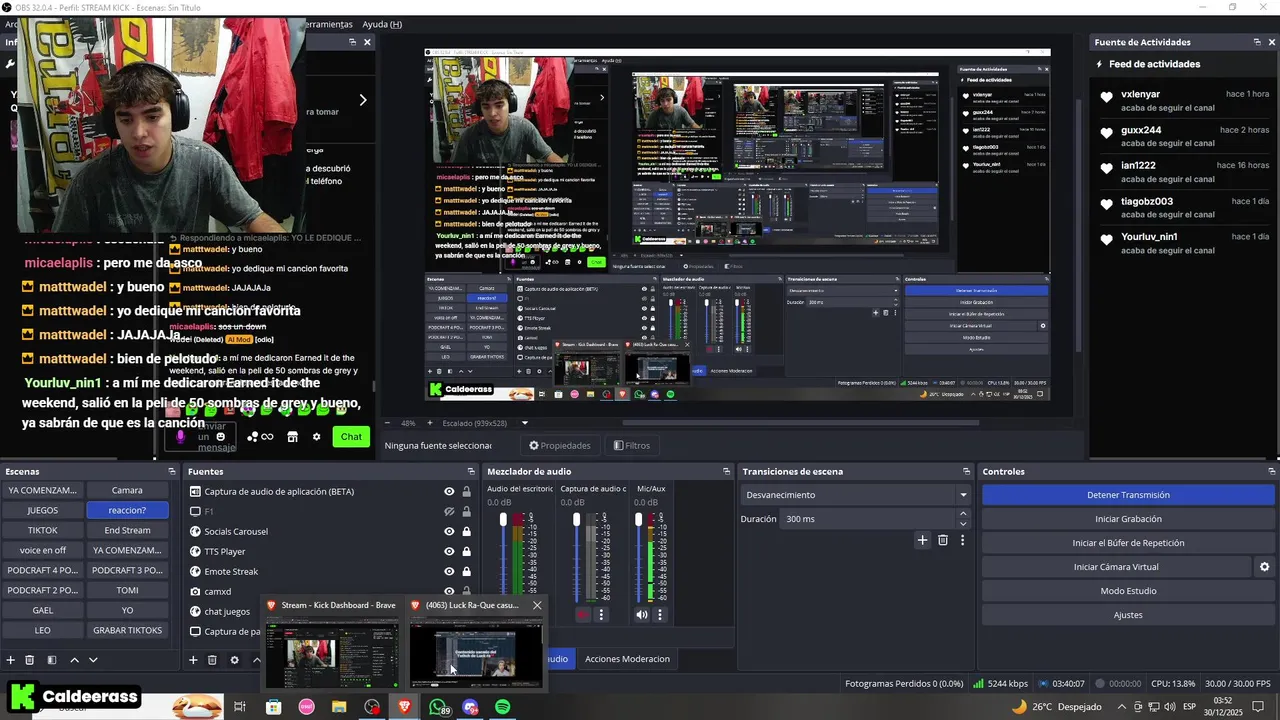Open source properties gear in Fuentes toolbar
The width and height of the screenshot is (1280, 720).
(x=234, y=660)
